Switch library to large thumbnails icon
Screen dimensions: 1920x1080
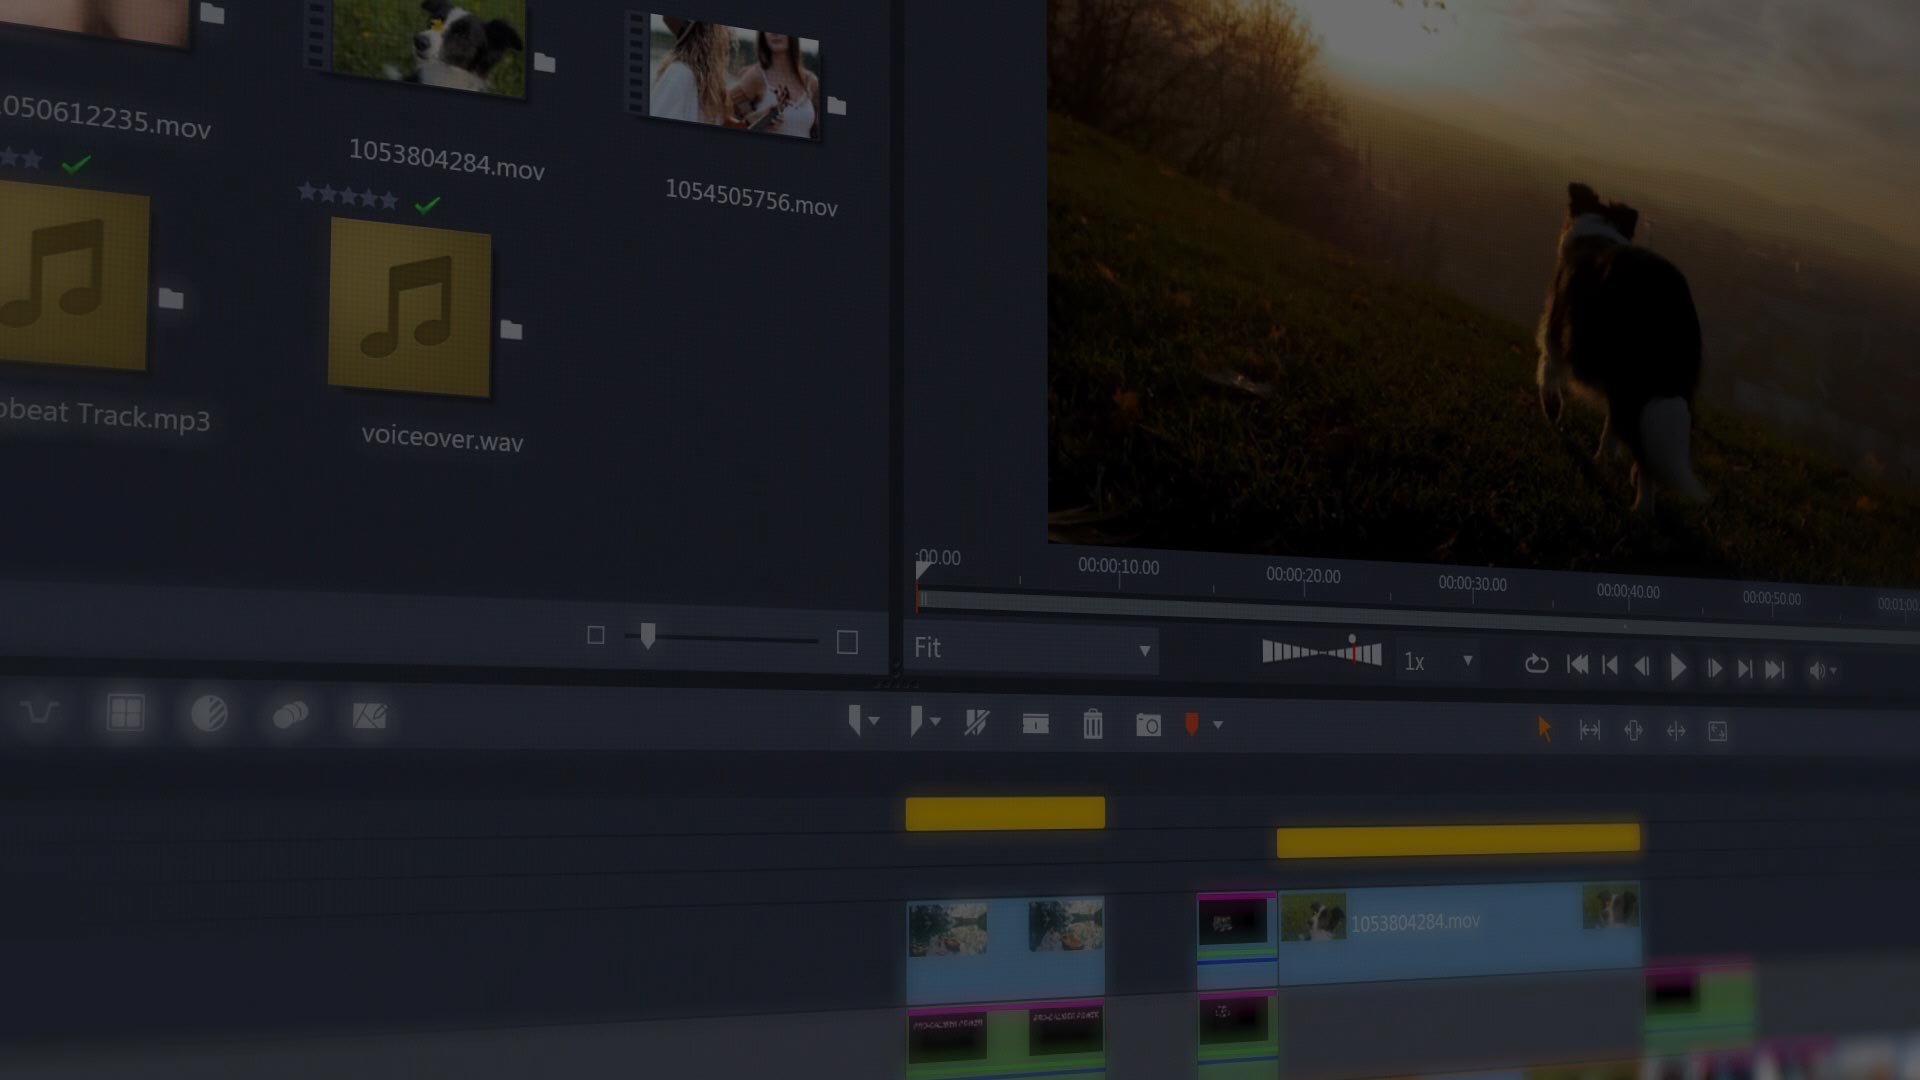847,642
